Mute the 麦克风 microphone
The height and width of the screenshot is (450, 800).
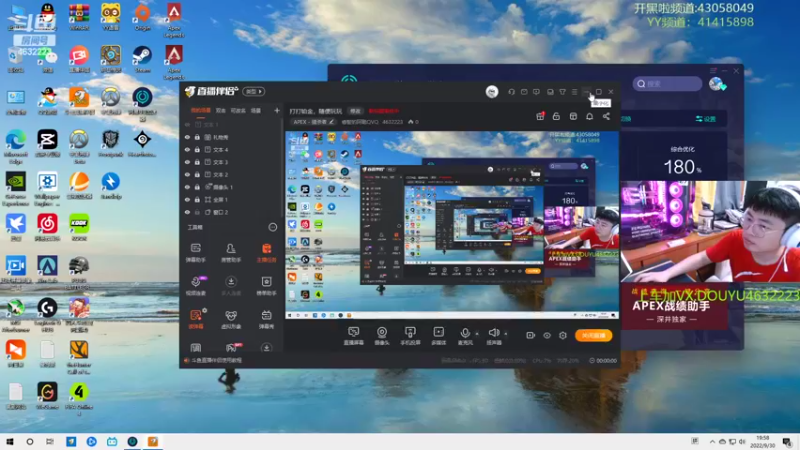(x=465, y=336)
